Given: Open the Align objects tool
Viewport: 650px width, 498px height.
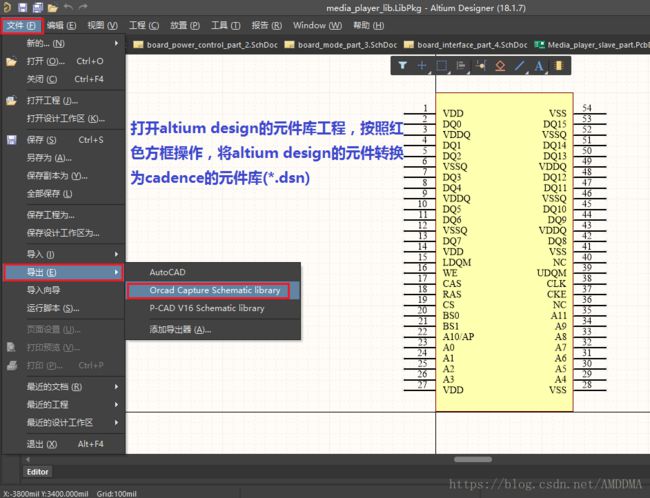Looking at the screenshot, I should tap(461, 66).
